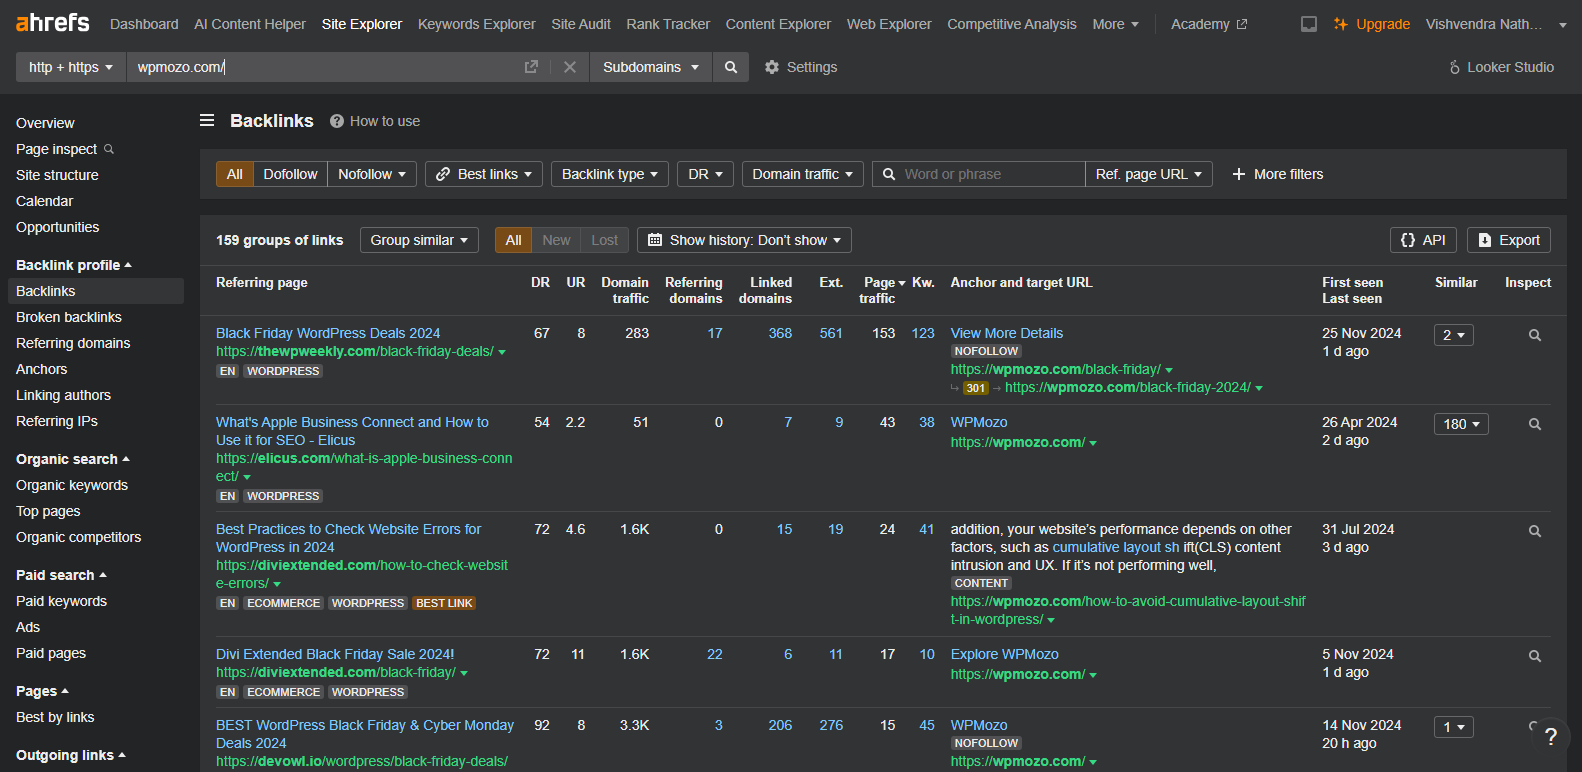1582x772 pixels.
Task: Expand the 180 similar links dropdown
Action: (1461, 424)
